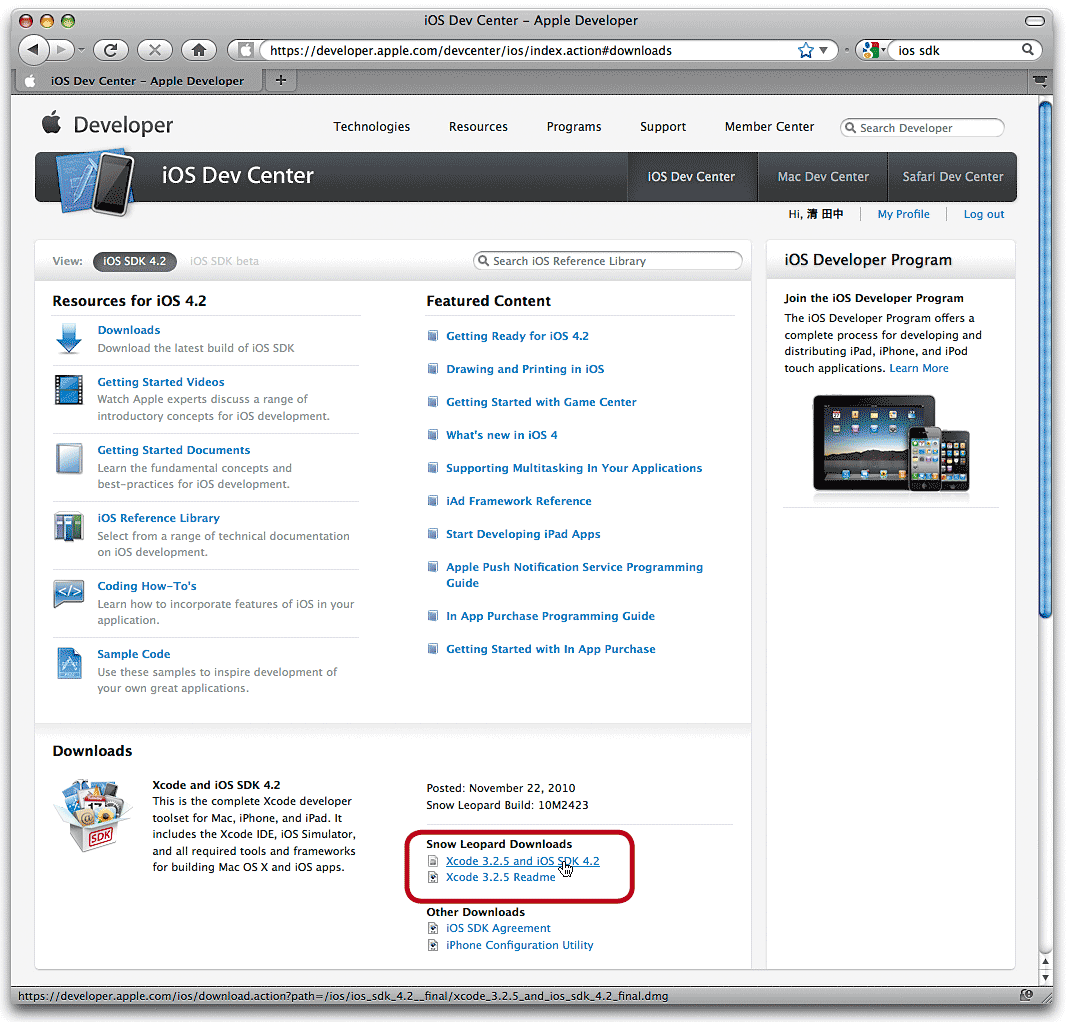Open the In App Purchase Programming Guide link
Screen dimensions: 1069x1023
[x=550, y=616]
